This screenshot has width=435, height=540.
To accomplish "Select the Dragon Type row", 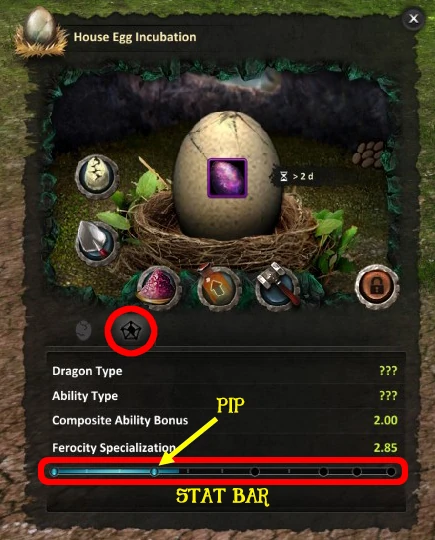I will click(225, 371).
